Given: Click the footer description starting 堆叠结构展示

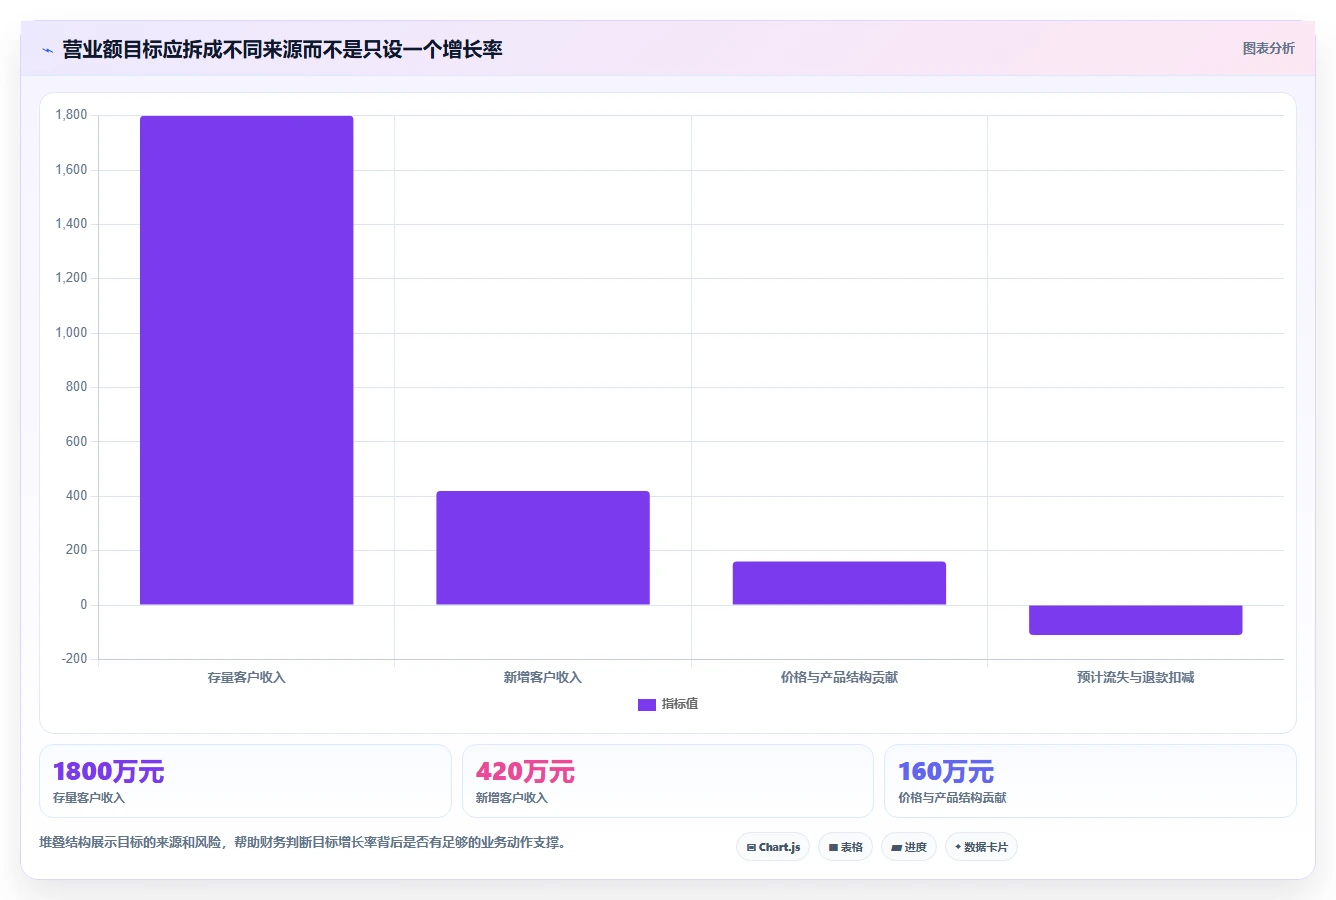Looking at the screenshot, I should 305,843.
